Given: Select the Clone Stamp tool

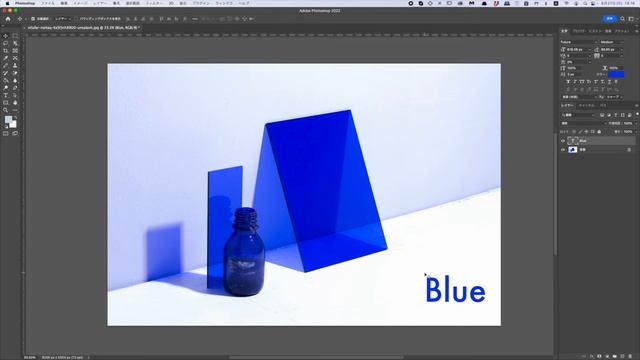Looking at the screenshot, I should point(15,66).
